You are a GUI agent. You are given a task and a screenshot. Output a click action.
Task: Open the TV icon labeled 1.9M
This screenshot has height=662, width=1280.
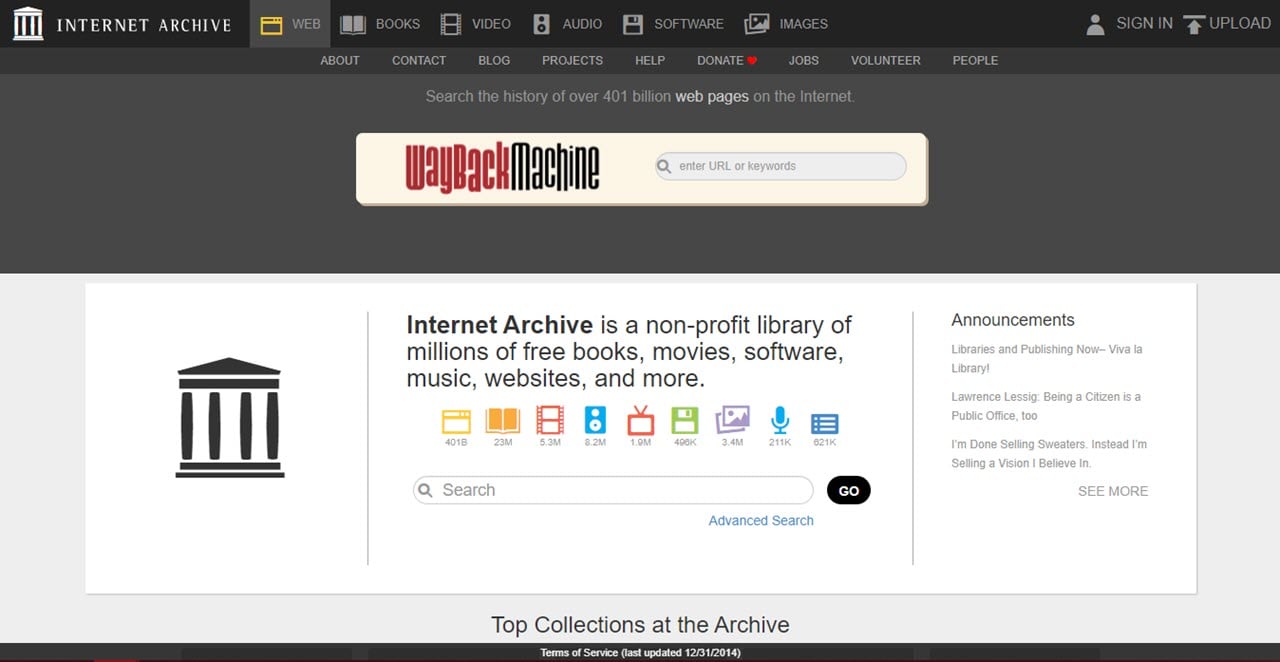[x=641, y=420]
